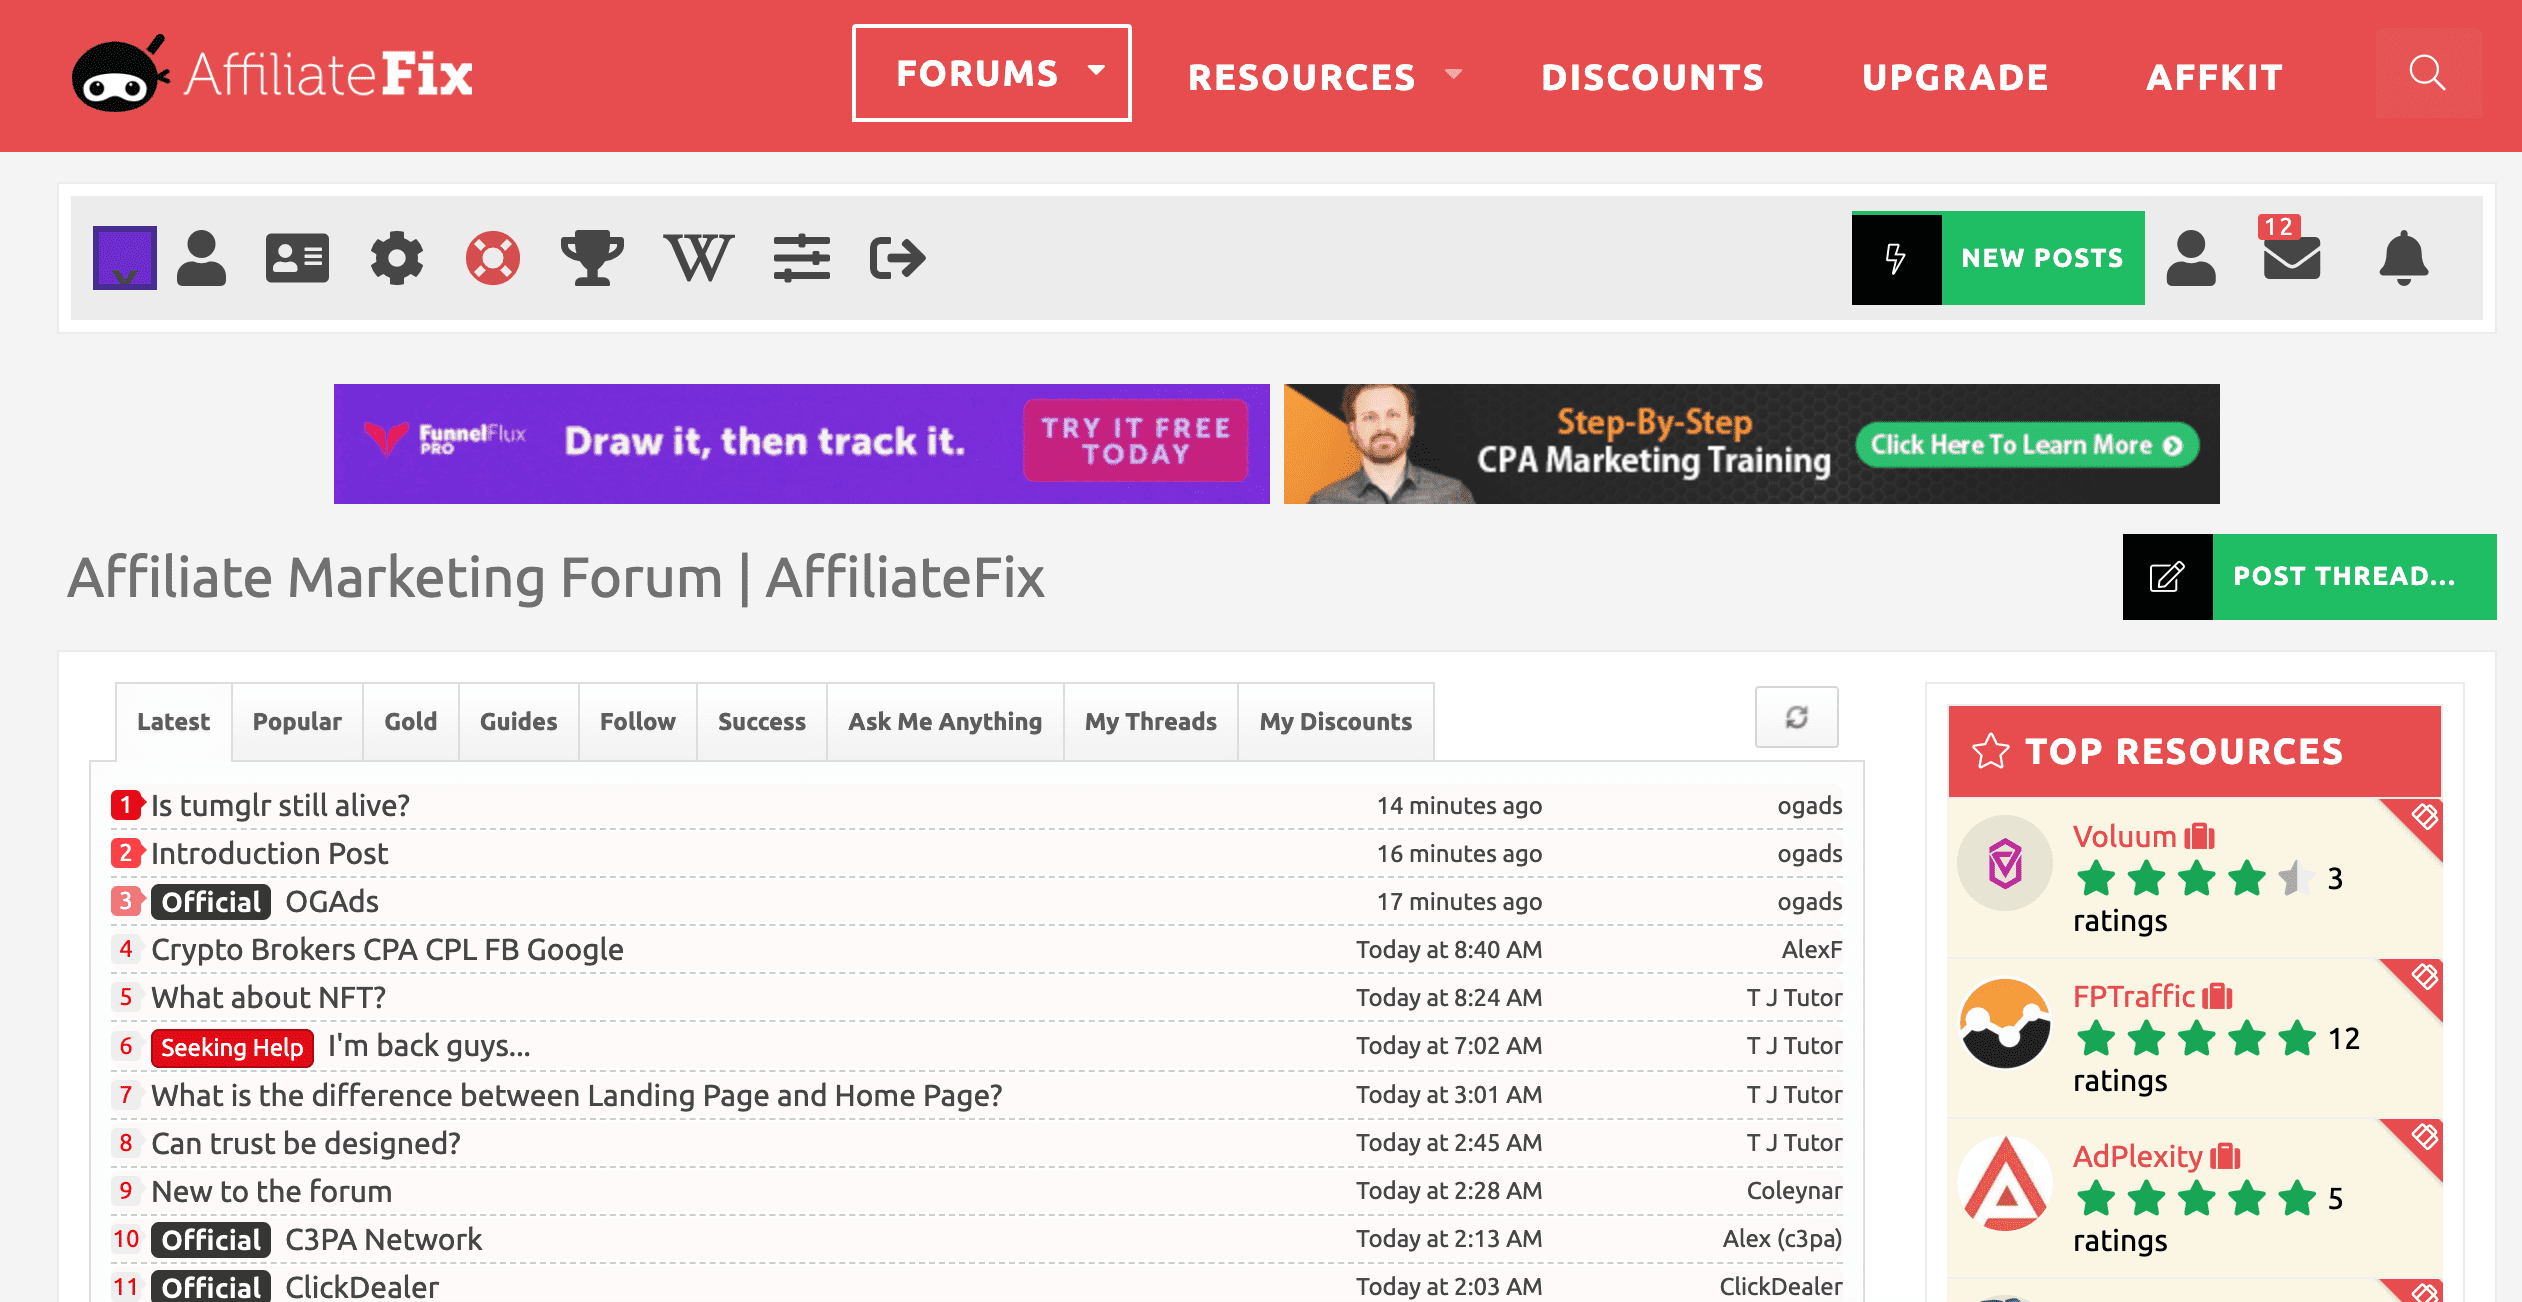Open inbox envelope with 12 badge
The width and height of the screenshot is (2522, 1302).
pos(2291,256)
